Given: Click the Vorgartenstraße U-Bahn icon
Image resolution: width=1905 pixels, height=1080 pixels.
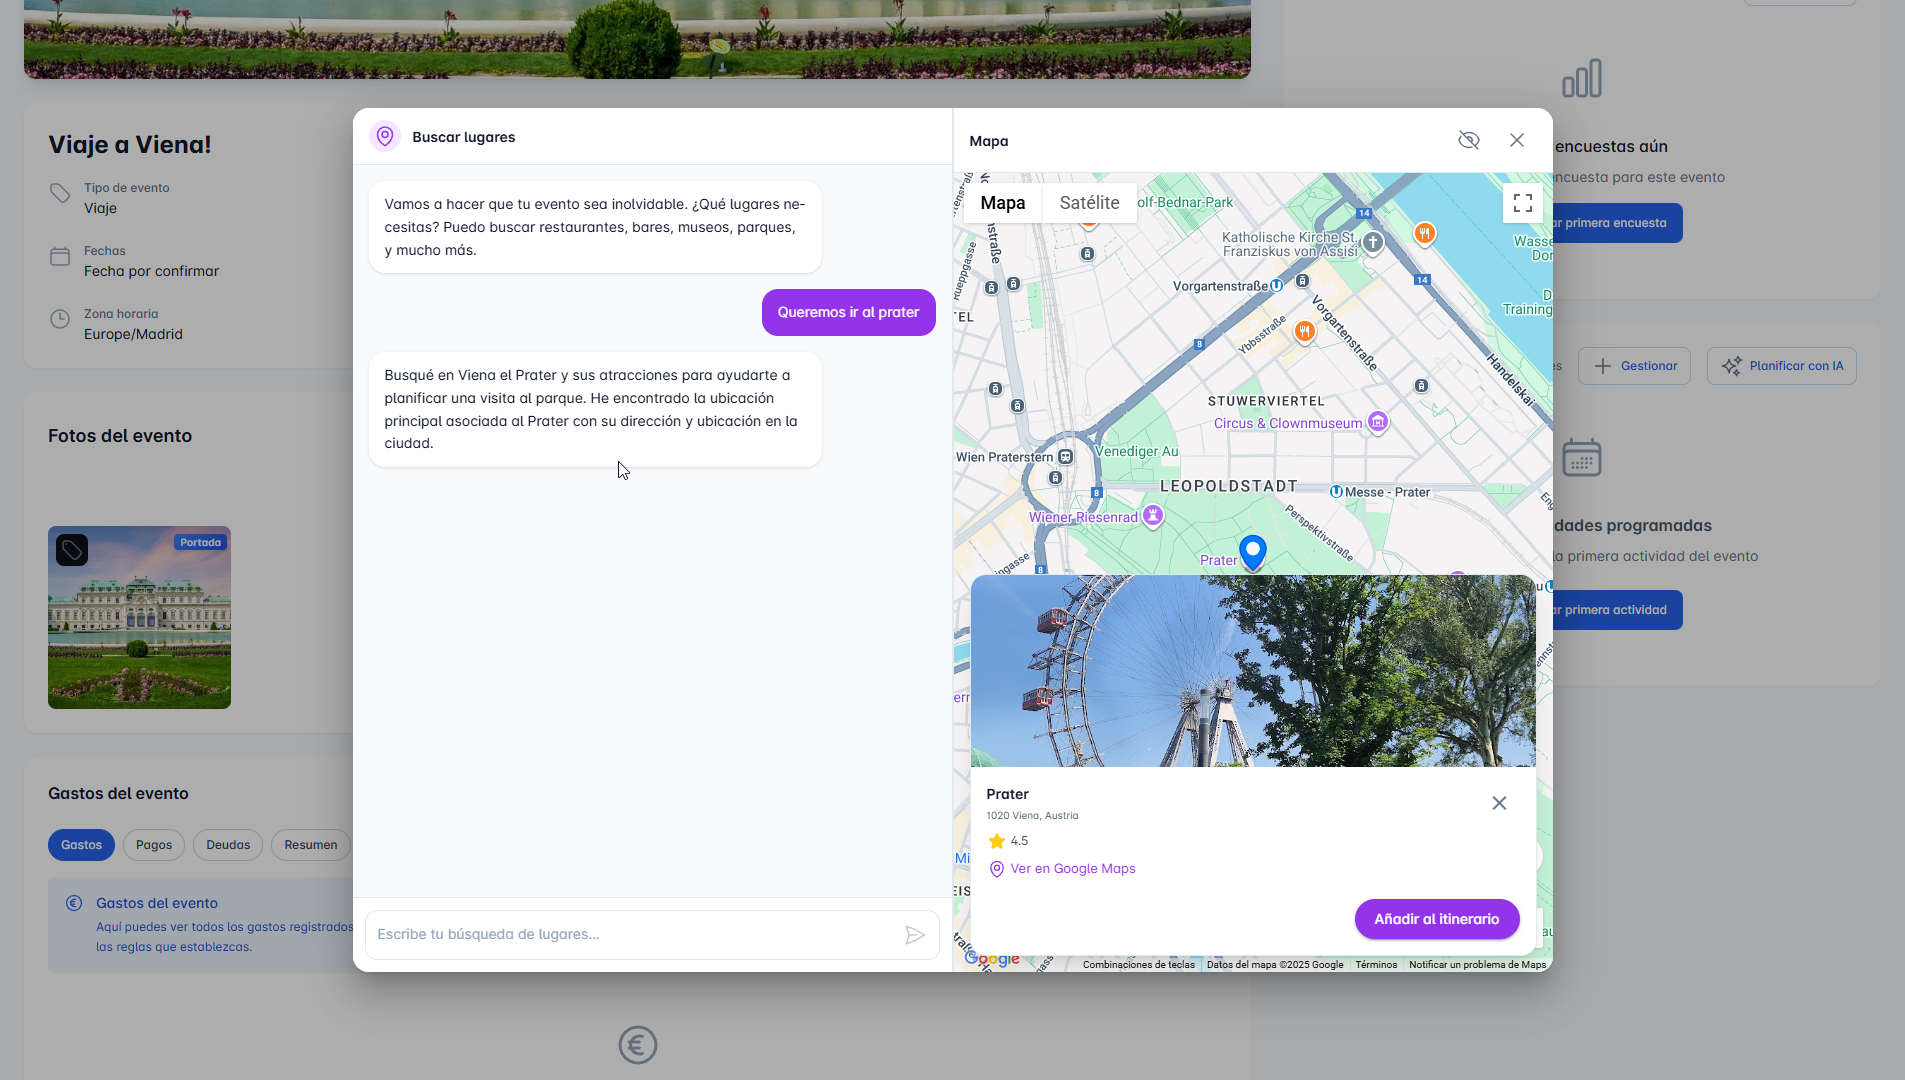Looking at the screenshot, I should (1276, 285).
